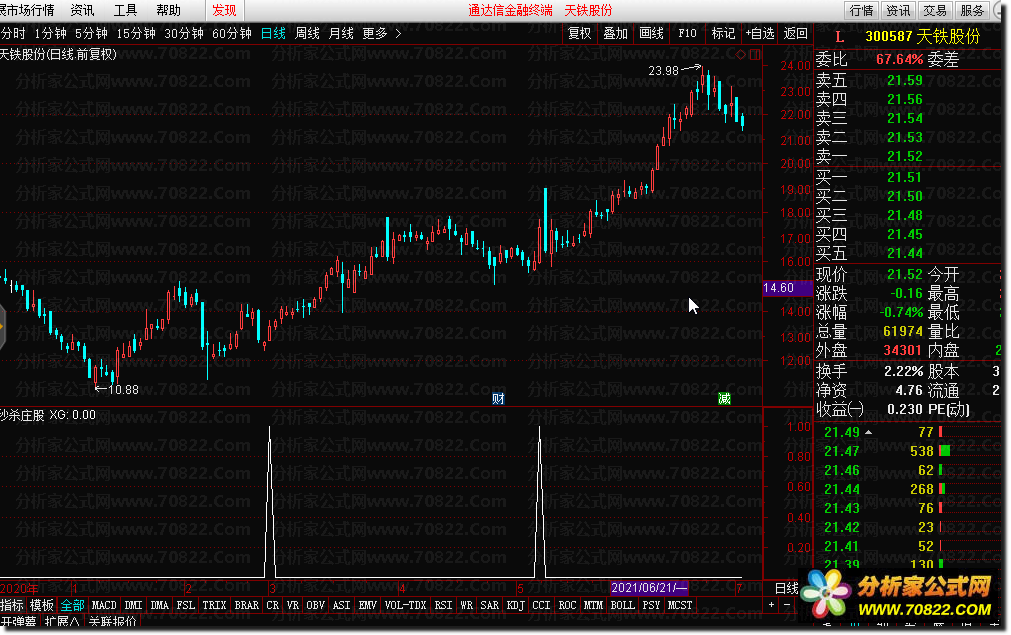
Task: Click the 14.60 price label on axis
Action: point(787,288)
